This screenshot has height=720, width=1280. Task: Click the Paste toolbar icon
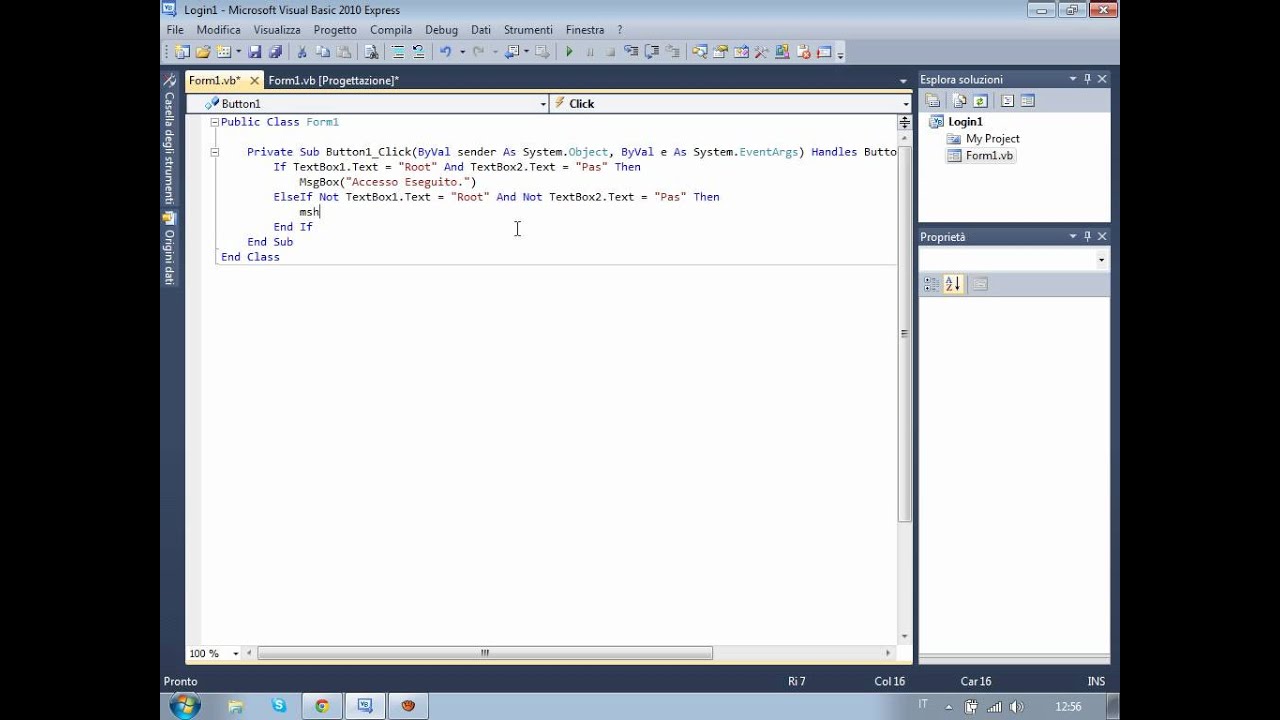click(343, 52)
